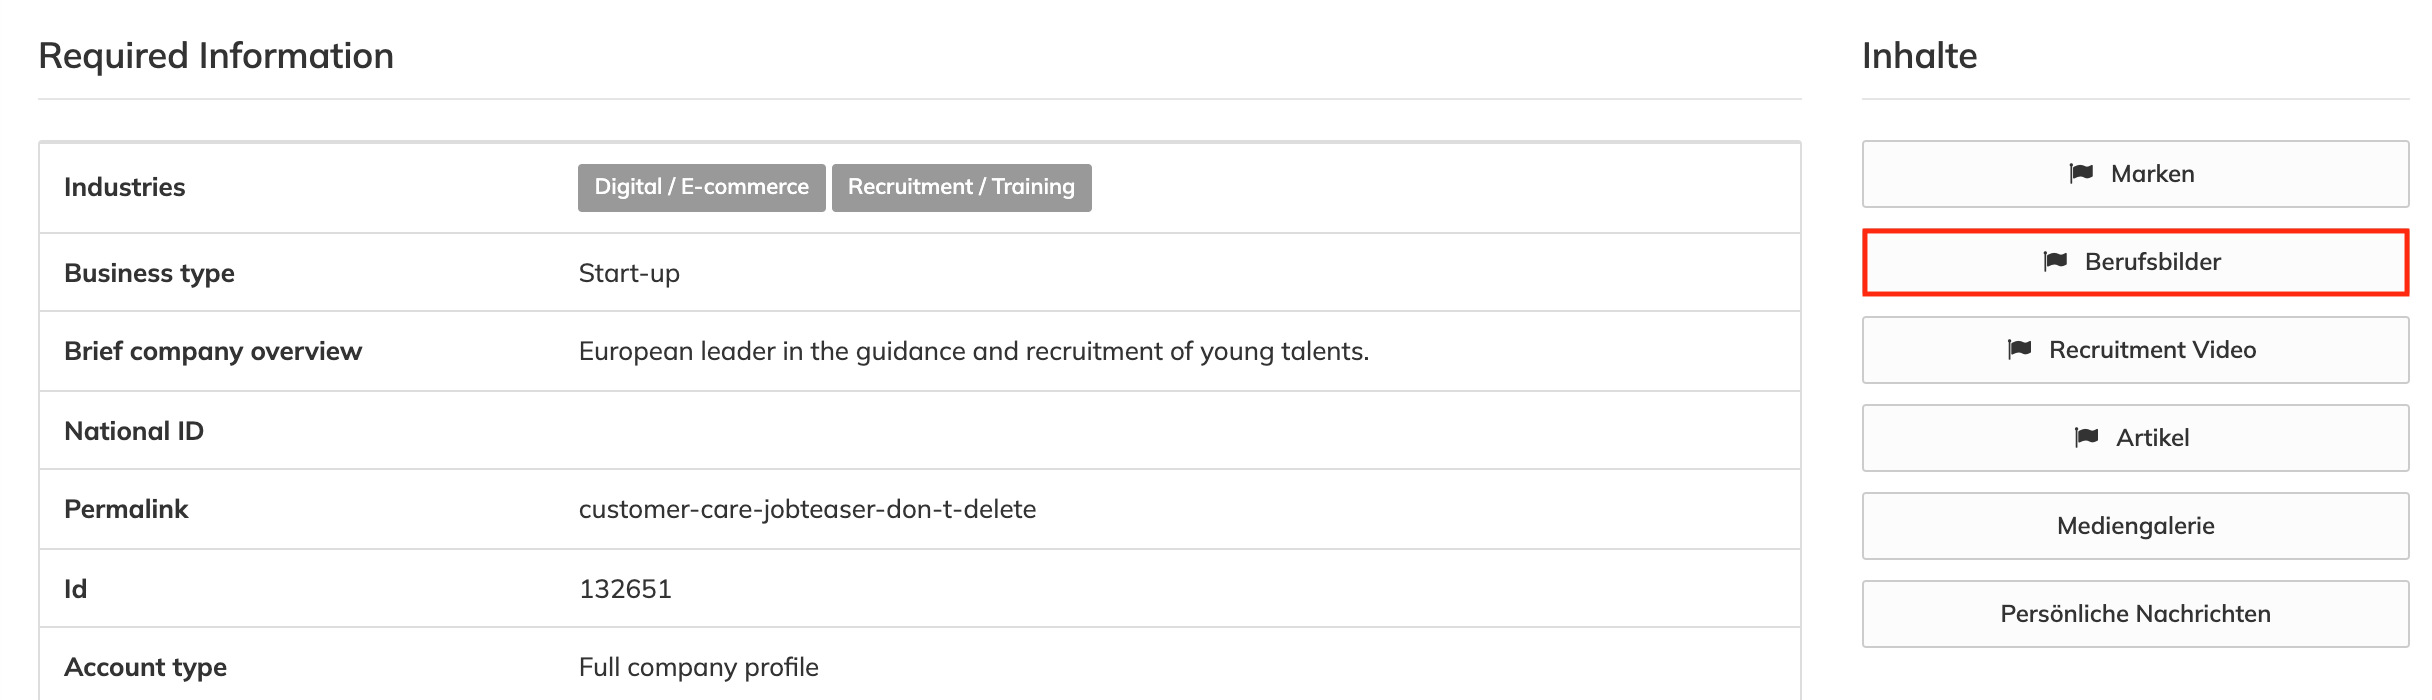The width and height of the screenshot is (2432, 700).
Task: Open the Mediengalerie section
Action: (x=2135, y=525)
